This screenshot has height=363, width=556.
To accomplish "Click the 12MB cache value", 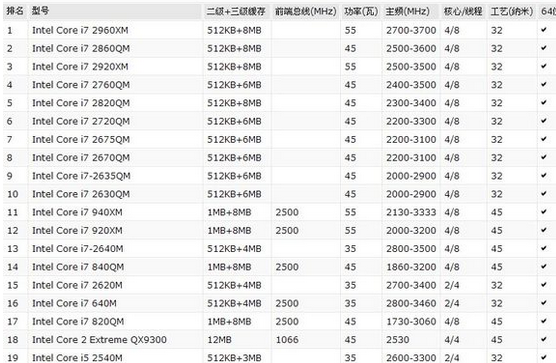I will click(x=219, y=340).
